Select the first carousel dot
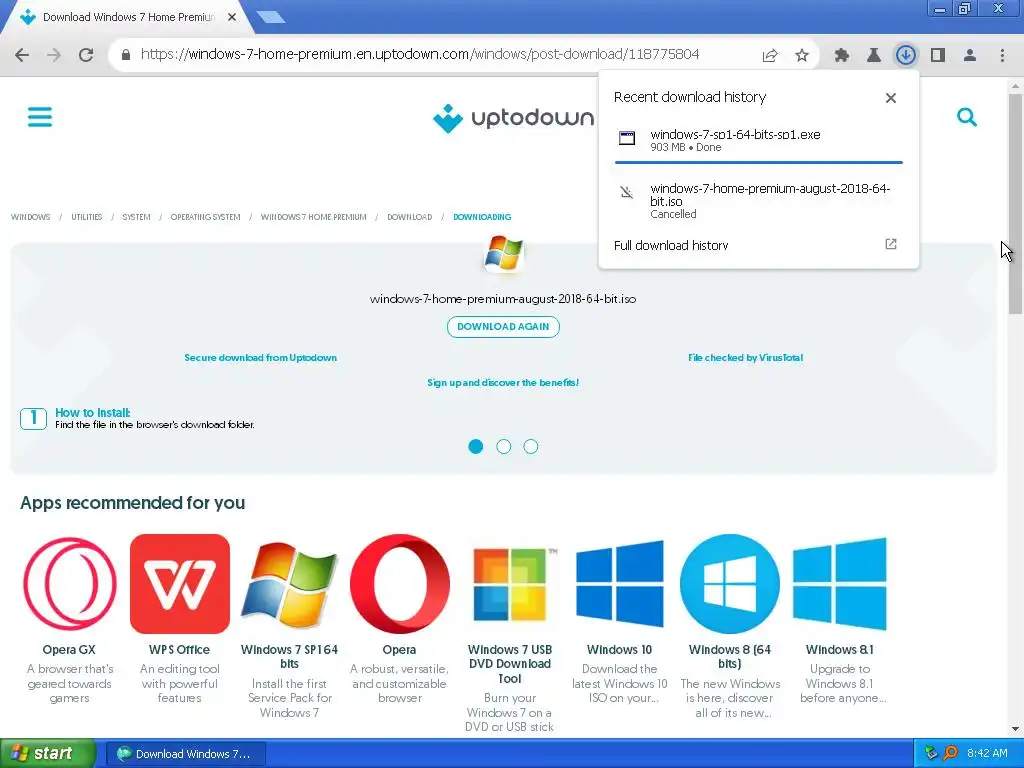 [x=476, y=447]
